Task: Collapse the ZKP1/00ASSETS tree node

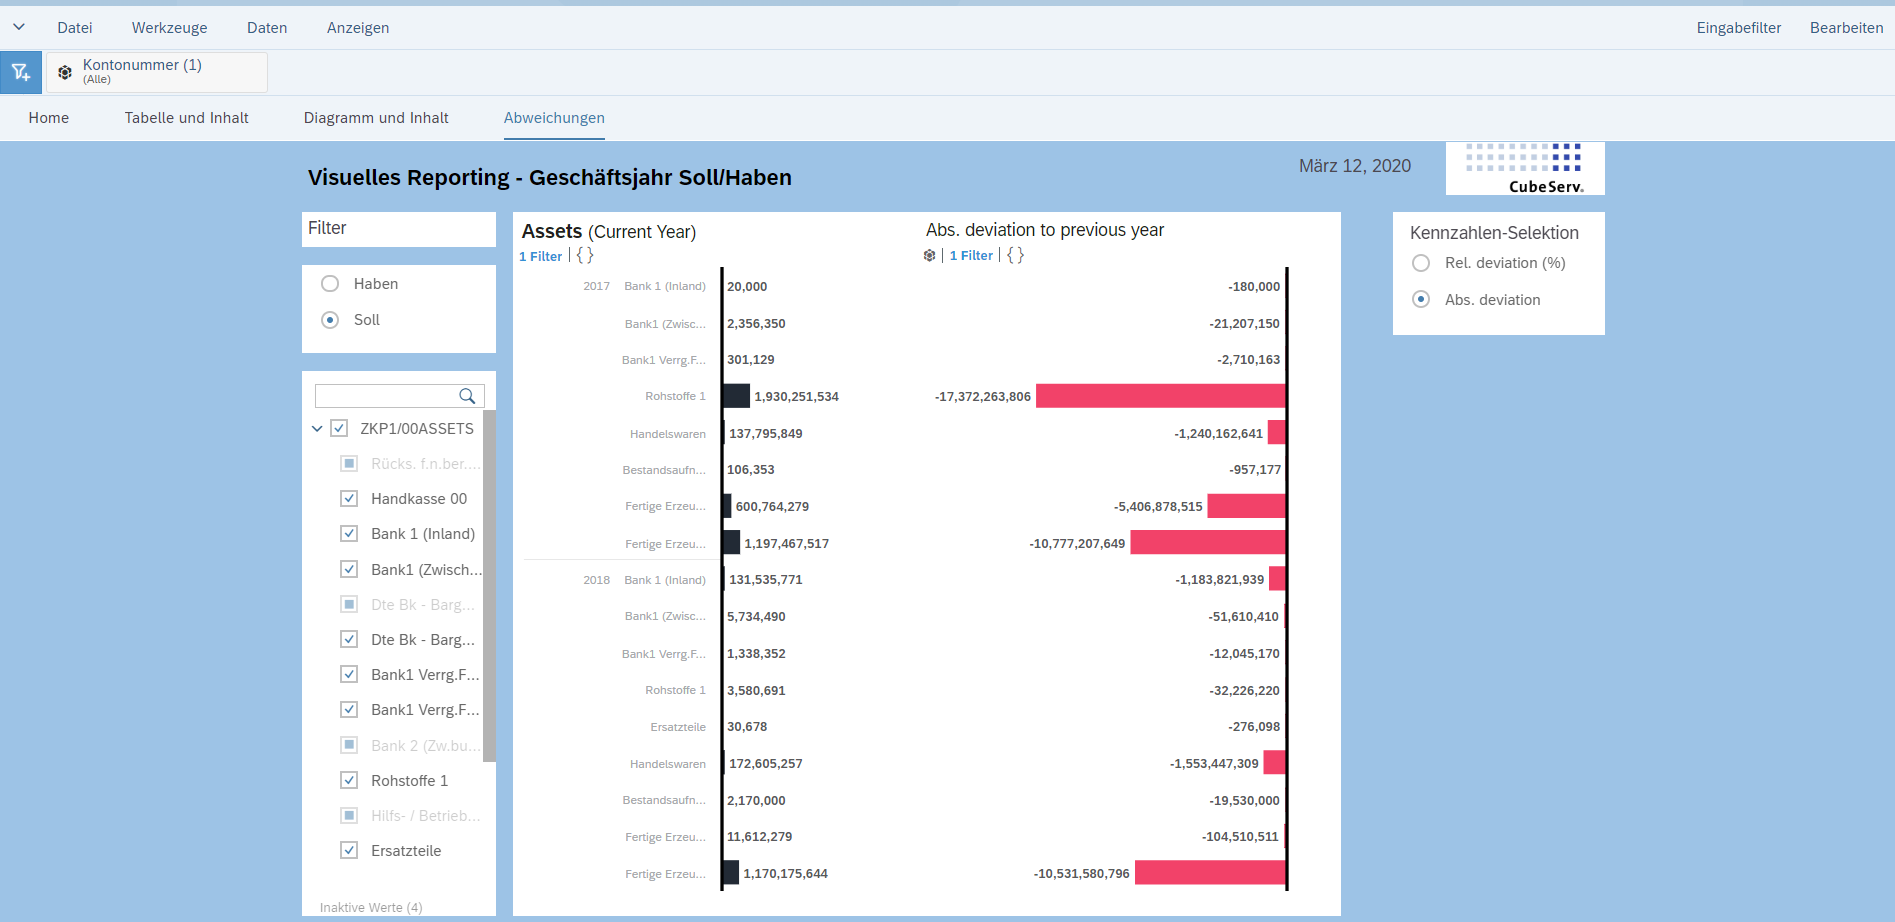Action: (x=316, y=427)
